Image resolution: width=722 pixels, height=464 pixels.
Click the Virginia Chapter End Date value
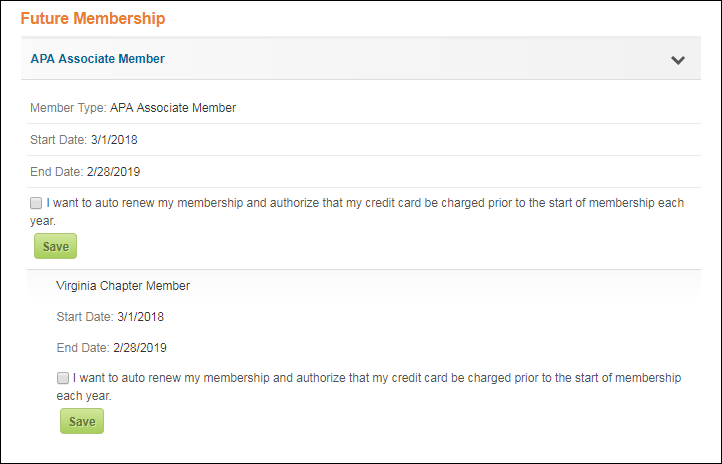coord(140,348)
